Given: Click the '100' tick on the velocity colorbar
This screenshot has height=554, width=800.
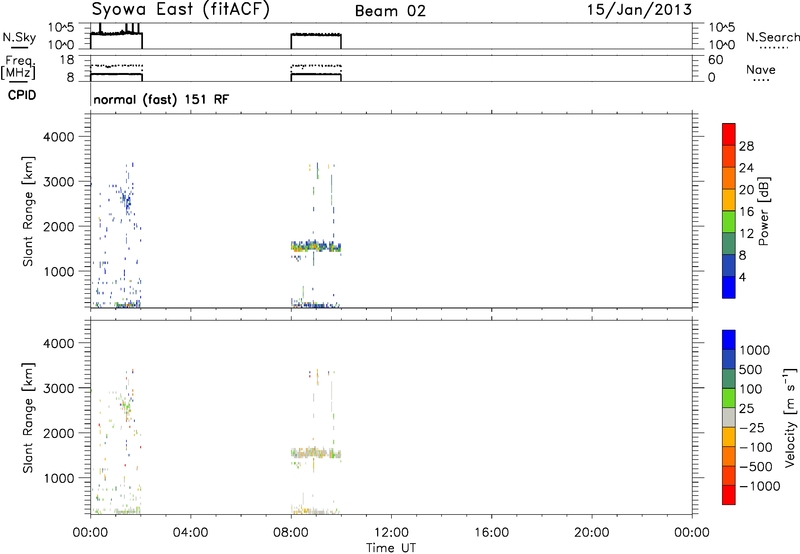Looking at the screenshot, I should pyautogui.click(x=751, y=389).
